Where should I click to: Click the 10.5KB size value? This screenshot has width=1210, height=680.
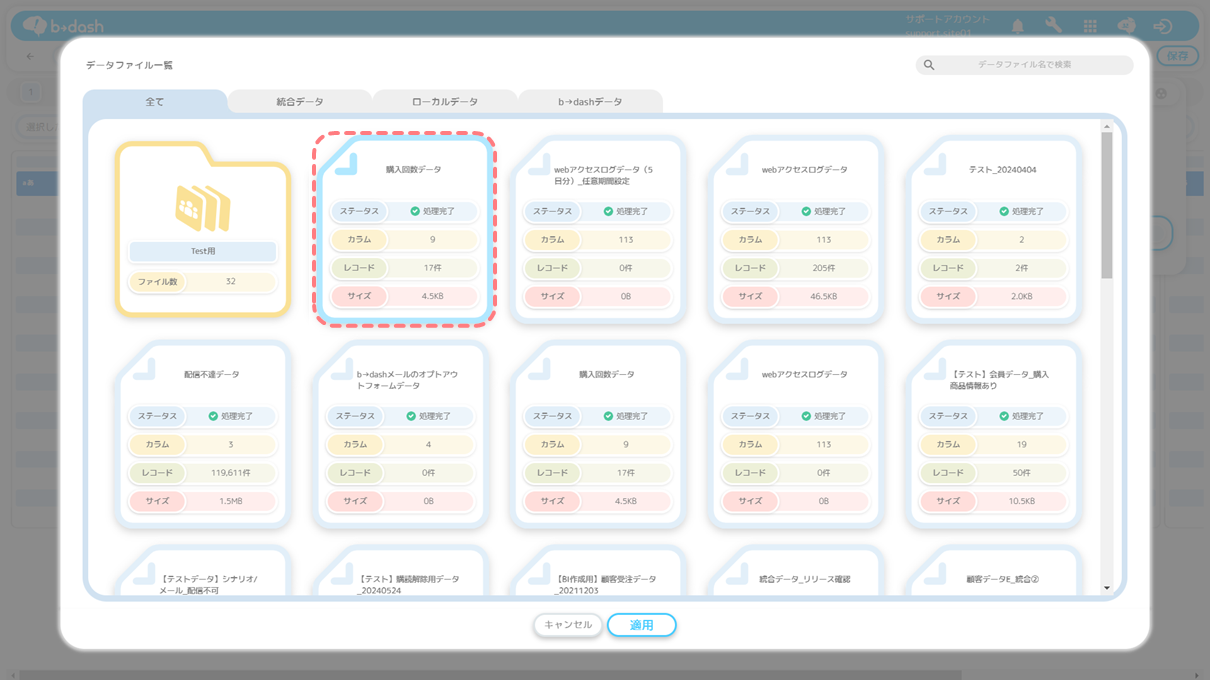click(1022, 501)
